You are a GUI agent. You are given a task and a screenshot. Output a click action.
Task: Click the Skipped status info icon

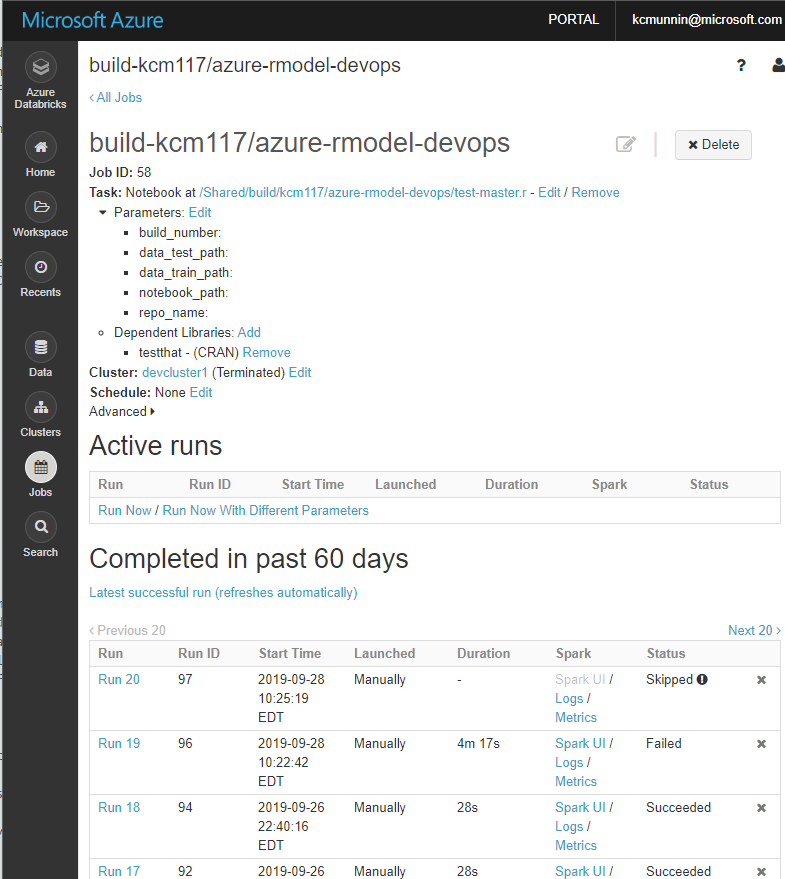702,679
